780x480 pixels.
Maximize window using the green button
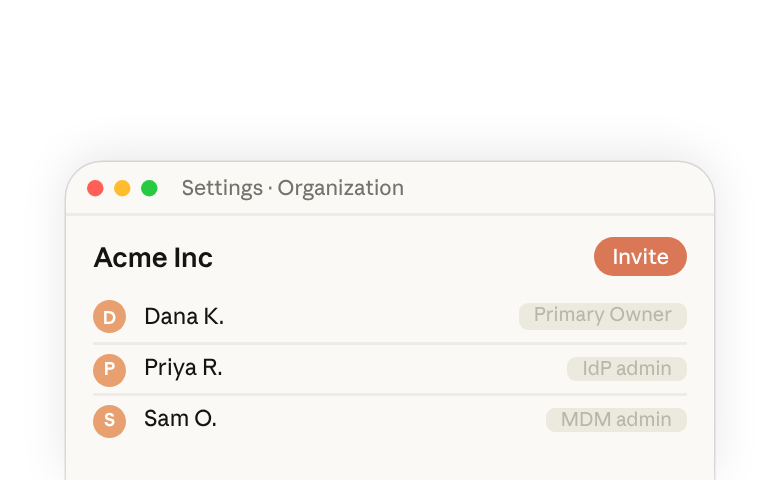(149, 189)
